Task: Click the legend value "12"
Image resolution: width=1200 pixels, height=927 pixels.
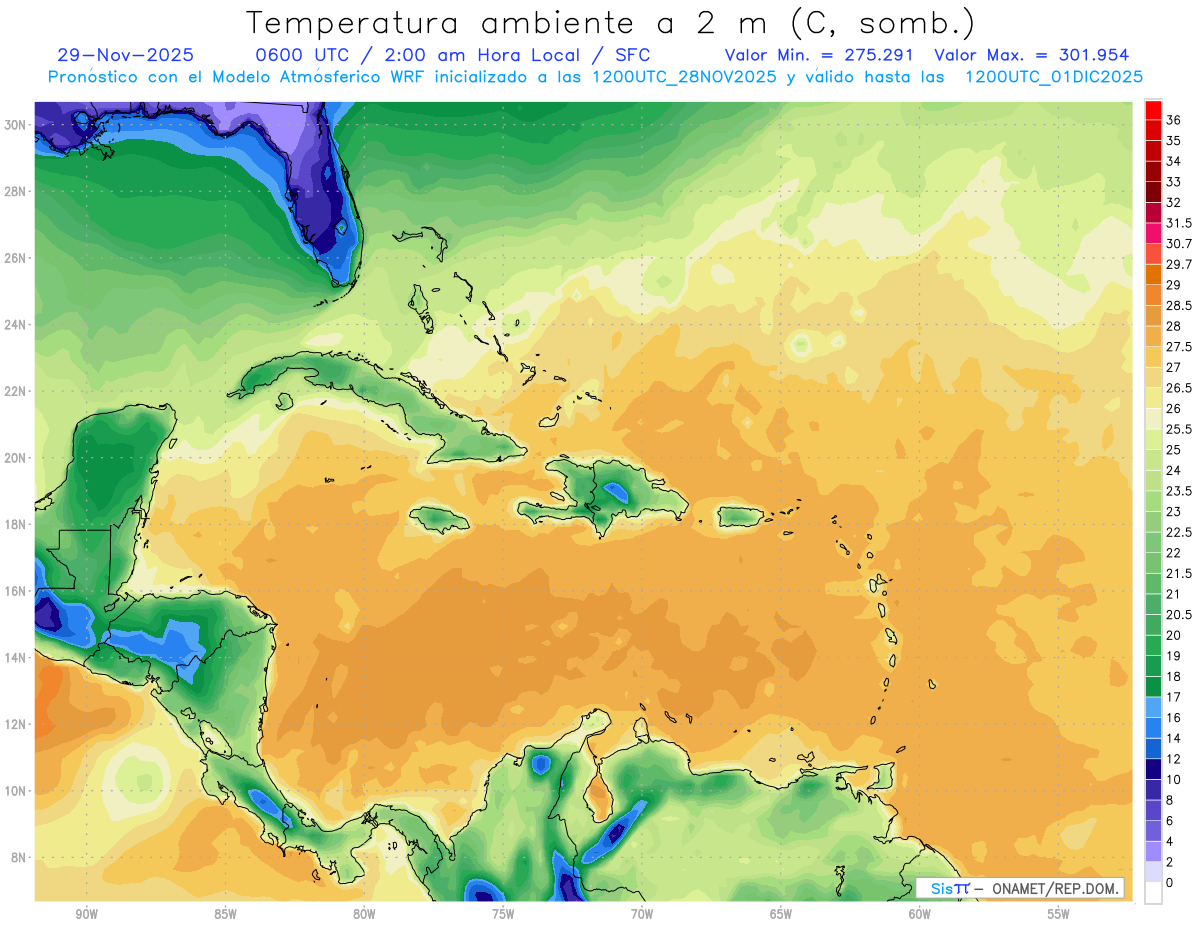Action: pos(1174,758)
